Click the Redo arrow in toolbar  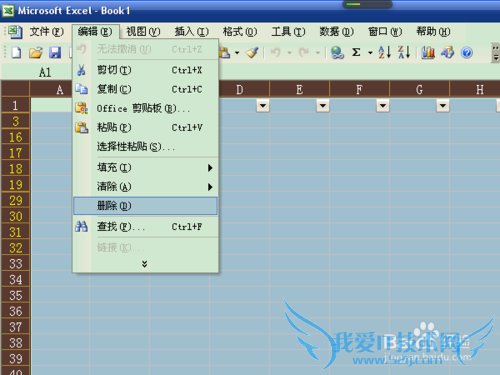(x=304, y=52)
